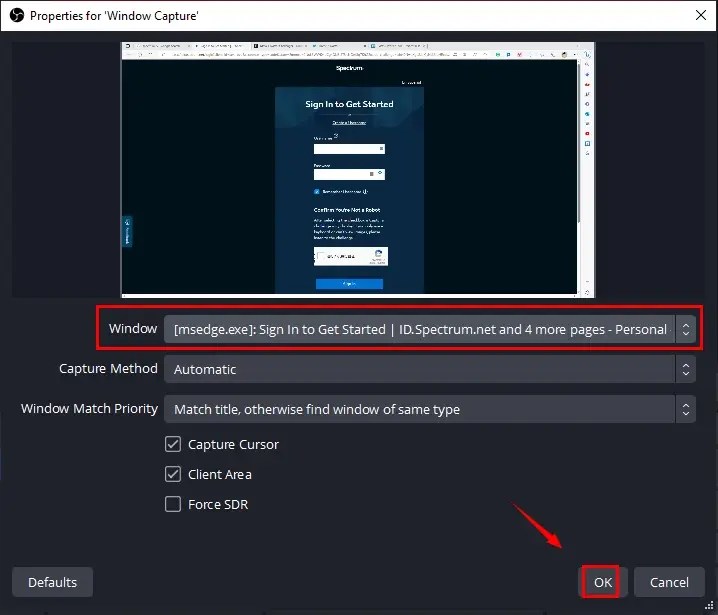Click the dialog resize grip at corner
Image resolution: width=718 pixels, height=615 pixels.
point(710,606)
